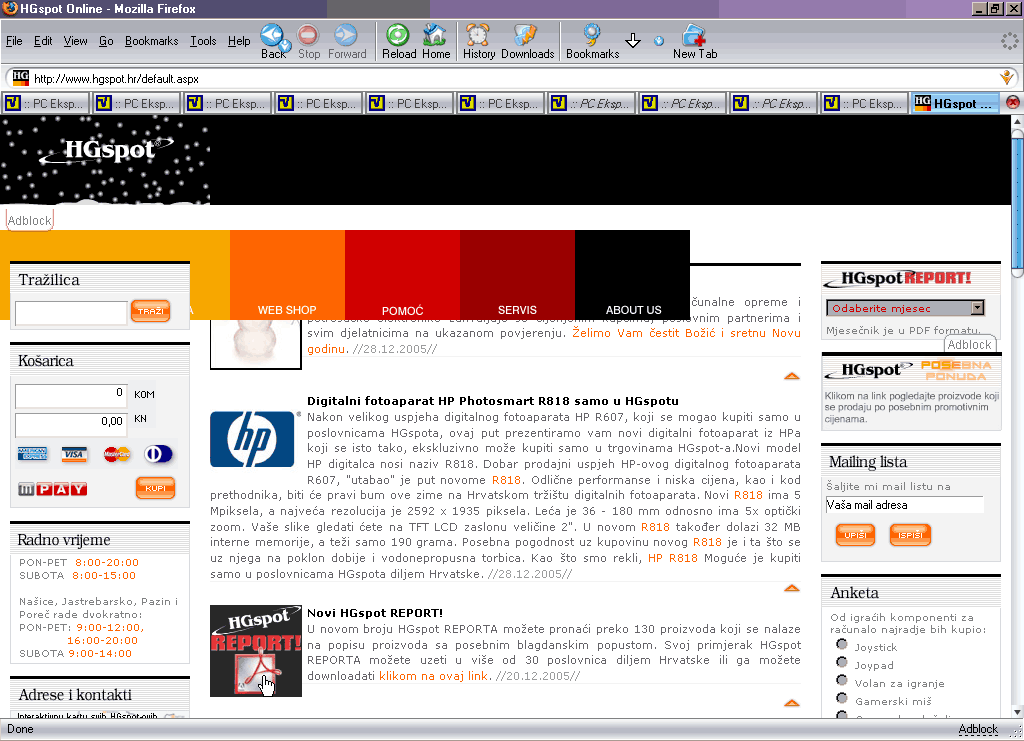Go to the Home page icon
The width and height of the screenshot is (1024, 741).
click(435, 40)
